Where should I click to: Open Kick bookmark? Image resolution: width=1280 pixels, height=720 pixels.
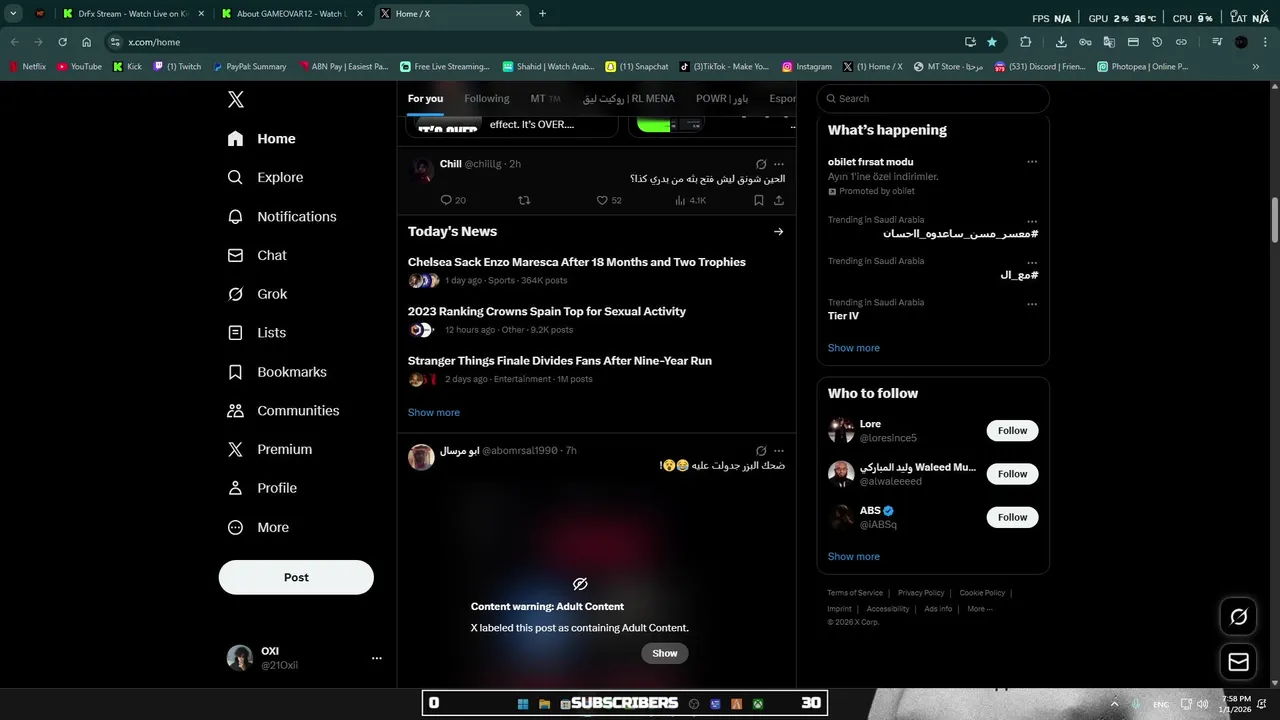(x=127, y=67)
